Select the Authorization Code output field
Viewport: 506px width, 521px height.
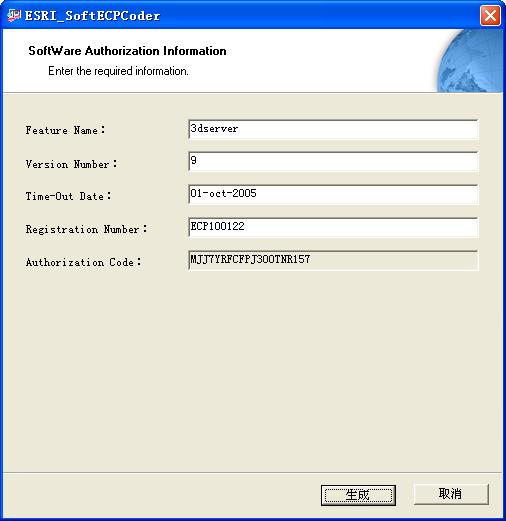[333, 260]
